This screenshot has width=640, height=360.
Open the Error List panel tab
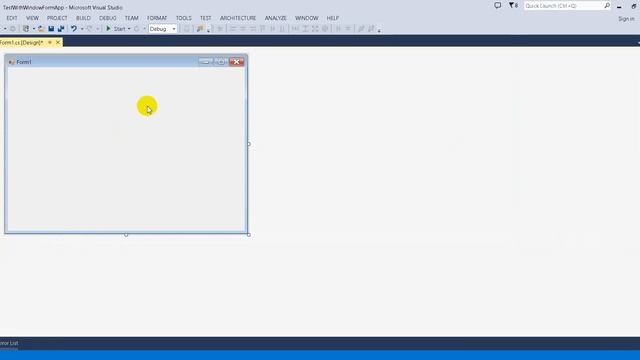coord(9,343)
